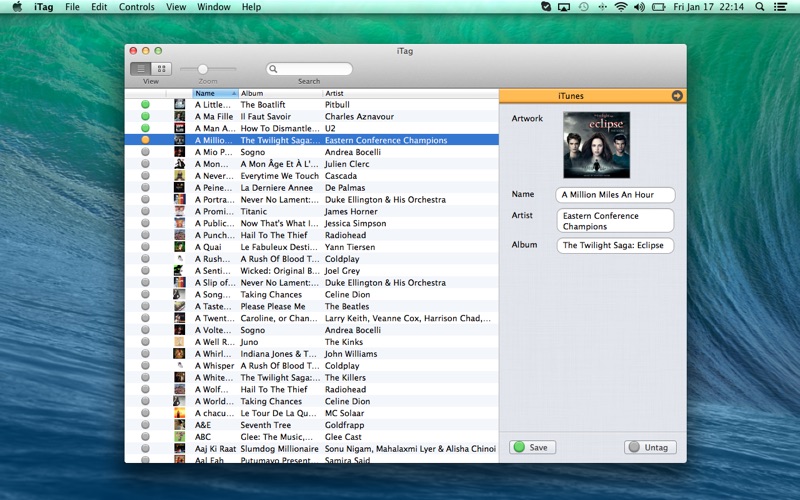This screenshot has width=800, height=500.
Task: Click the battery status icon
Action: point(659,7)
